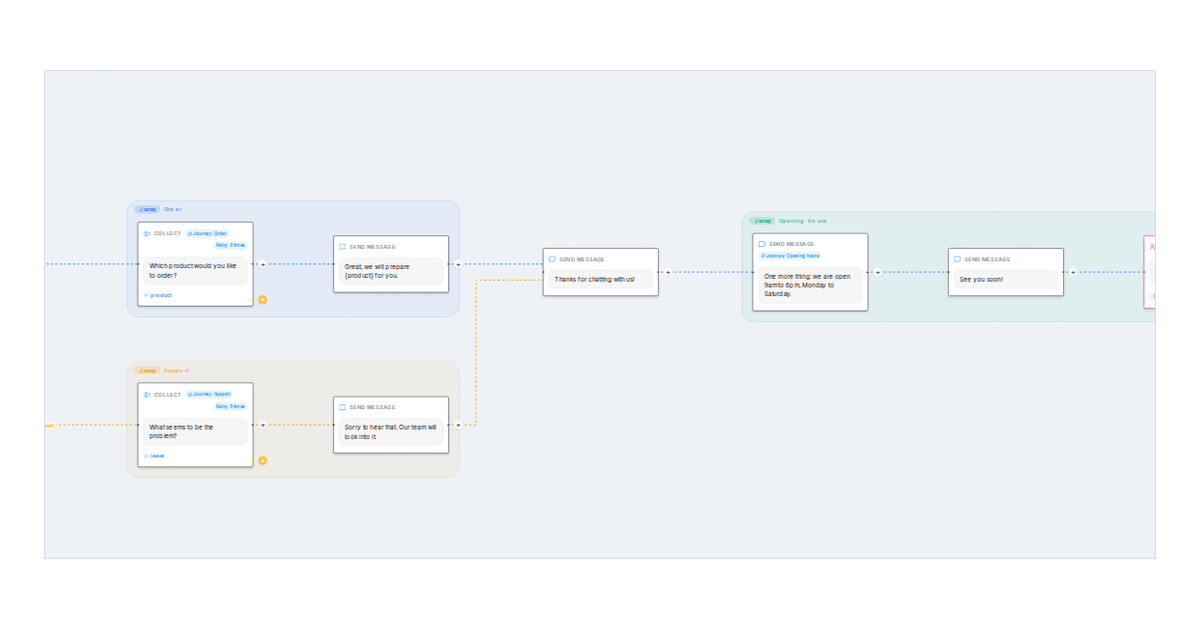Click the message icon on the 'One more thing' node
1200x630 pixels.
coord(762,244)
